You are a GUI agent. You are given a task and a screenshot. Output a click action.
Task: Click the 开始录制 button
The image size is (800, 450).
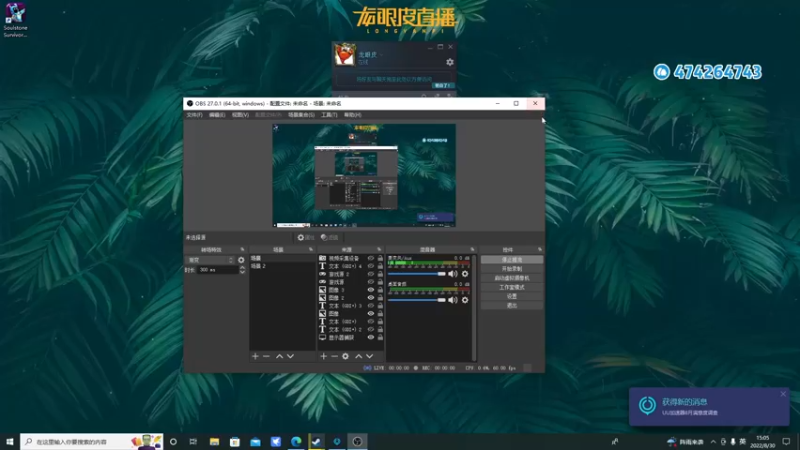[x=512, y=269]
